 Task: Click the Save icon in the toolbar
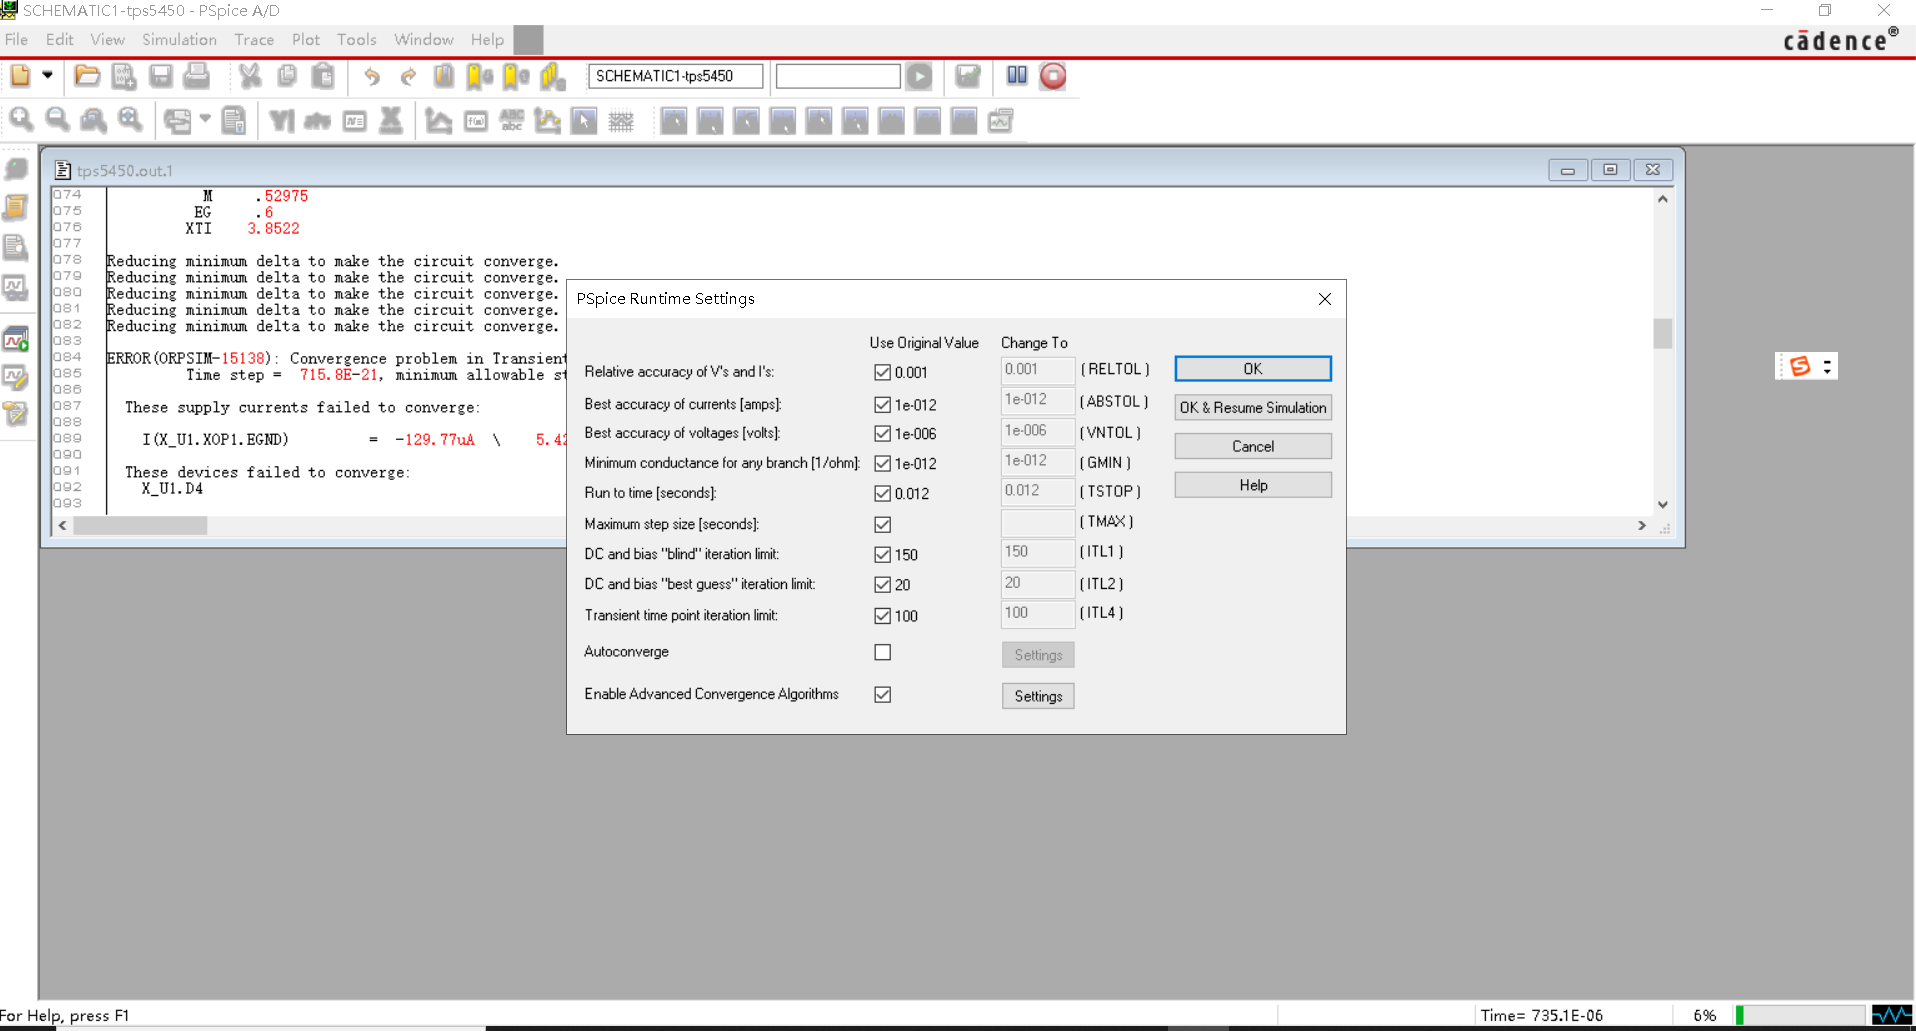[x=160, y=76]
